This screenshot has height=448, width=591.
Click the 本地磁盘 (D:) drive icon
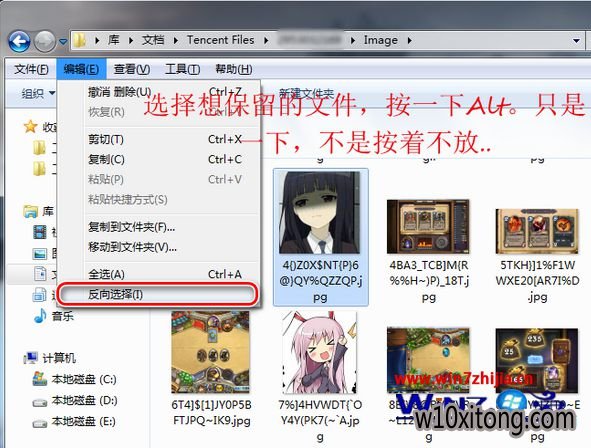pos(40,402)
